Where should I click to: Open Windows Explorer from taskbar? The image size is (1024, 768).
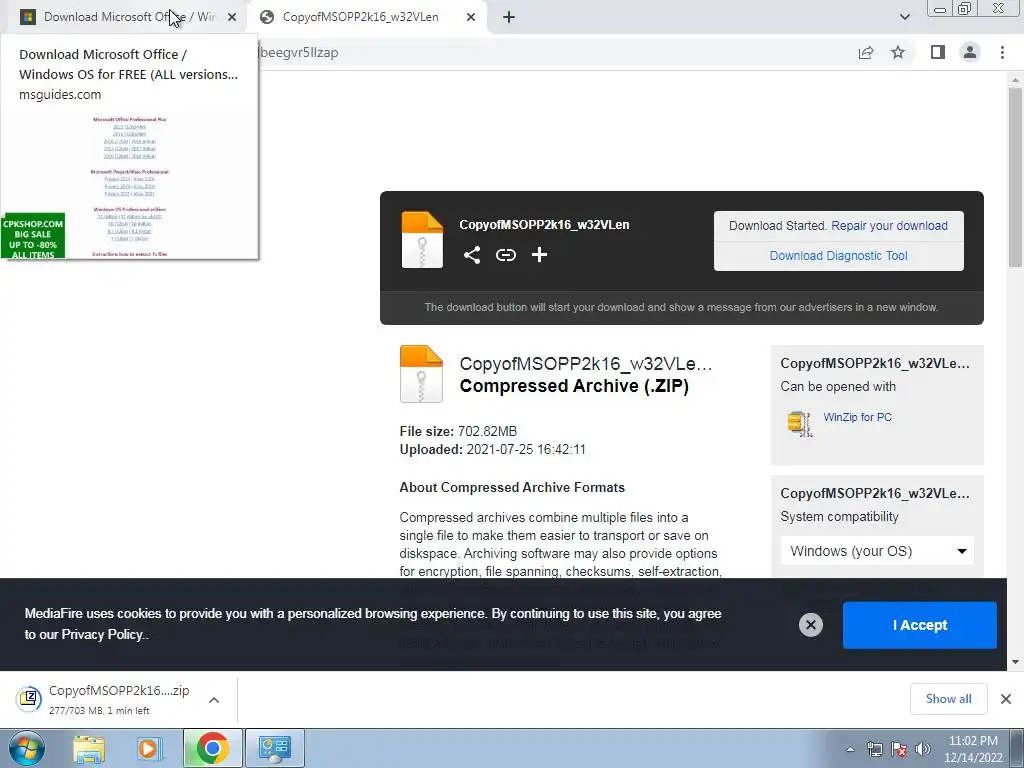[x=89, y=748]
